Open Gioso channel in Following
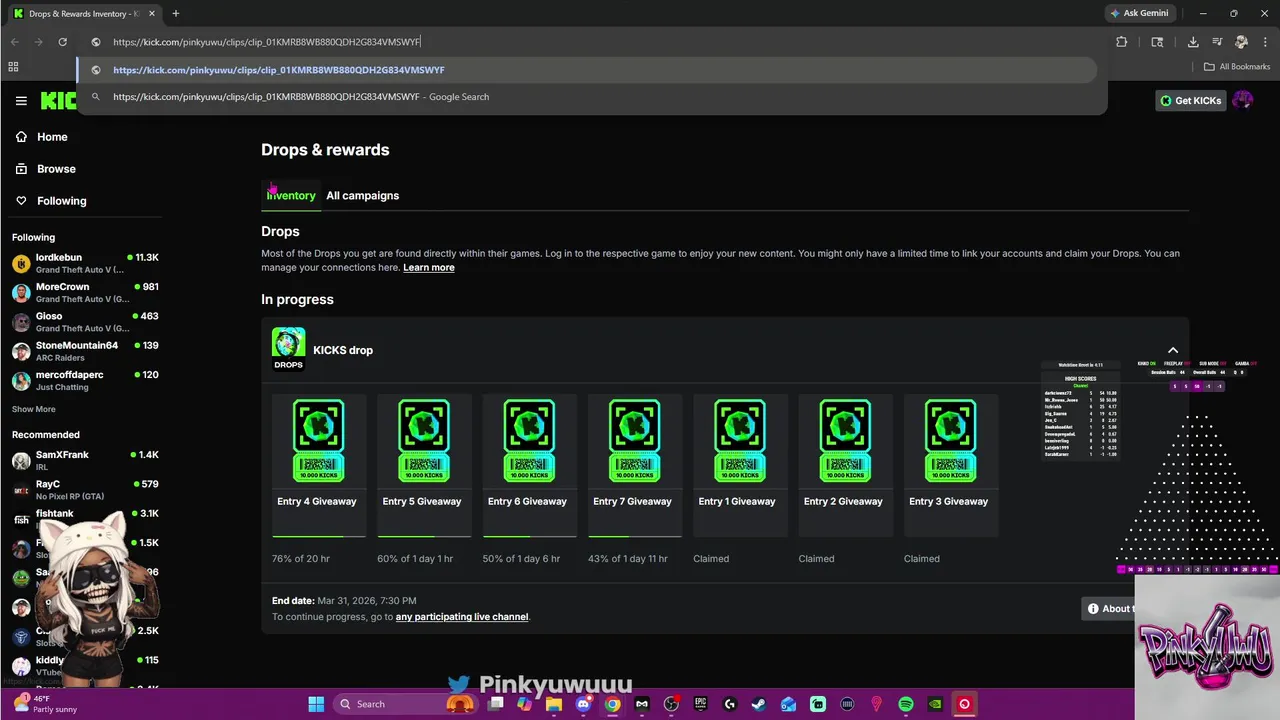This screenshot has height=720, width=1280. coord(84,321)
